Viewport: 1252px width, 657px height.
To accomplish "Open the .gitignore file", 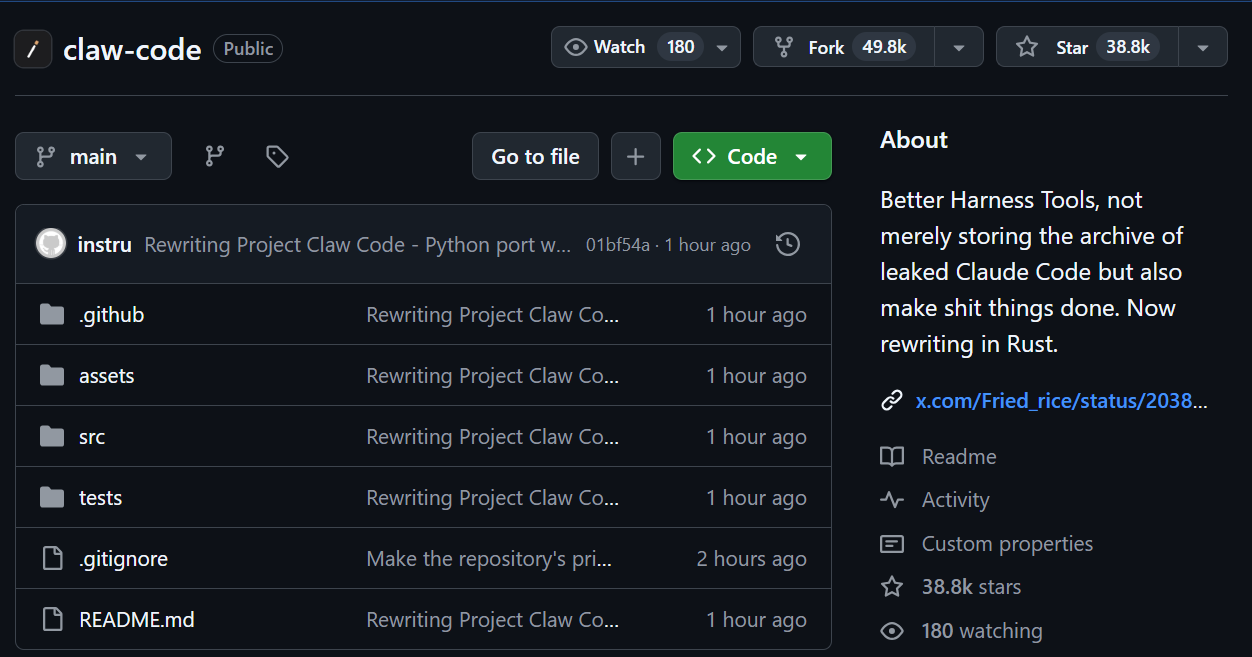I will [x=123, y=559].
